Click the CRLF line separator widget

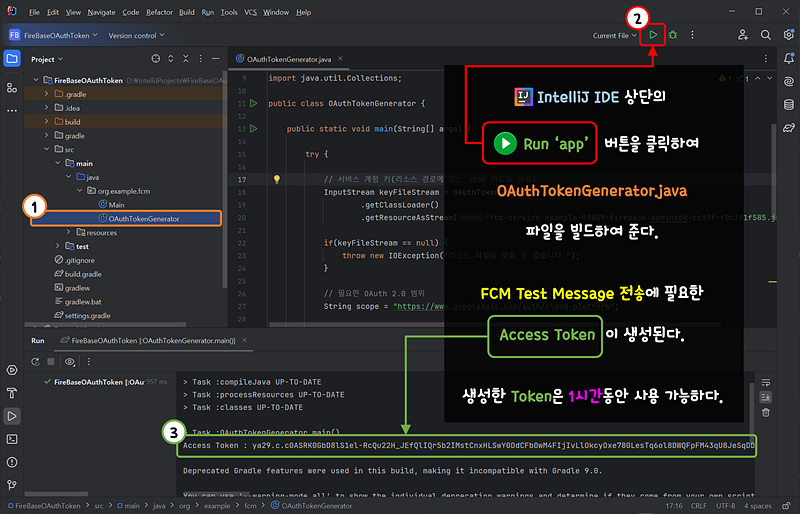[x=698, y=506]
